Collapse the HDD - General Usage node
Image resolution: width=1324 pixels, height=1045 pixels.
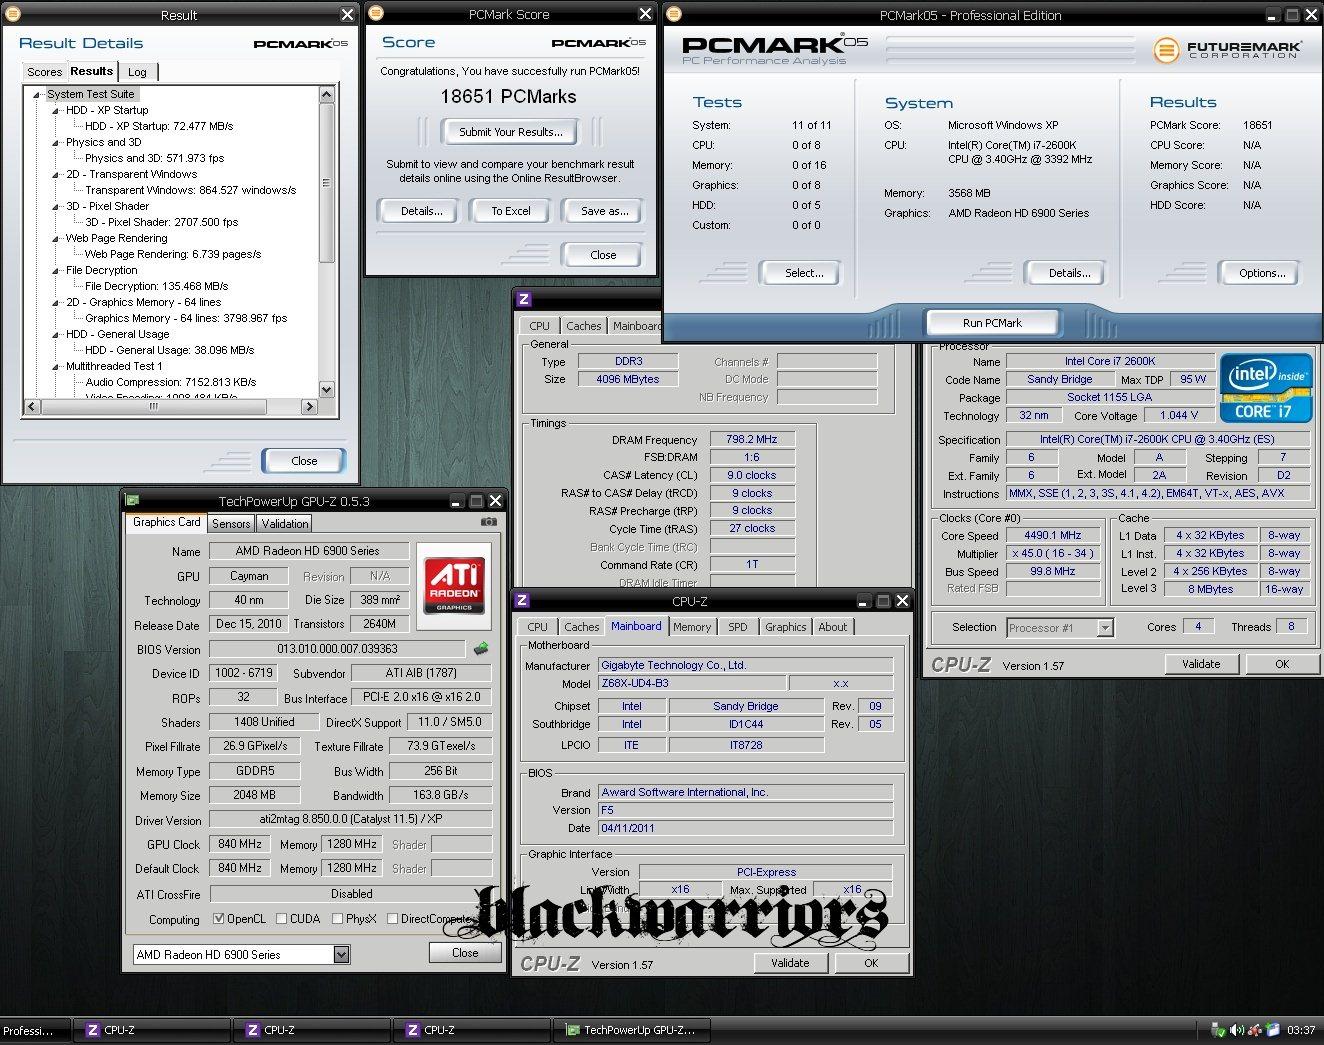pos(56,335)
